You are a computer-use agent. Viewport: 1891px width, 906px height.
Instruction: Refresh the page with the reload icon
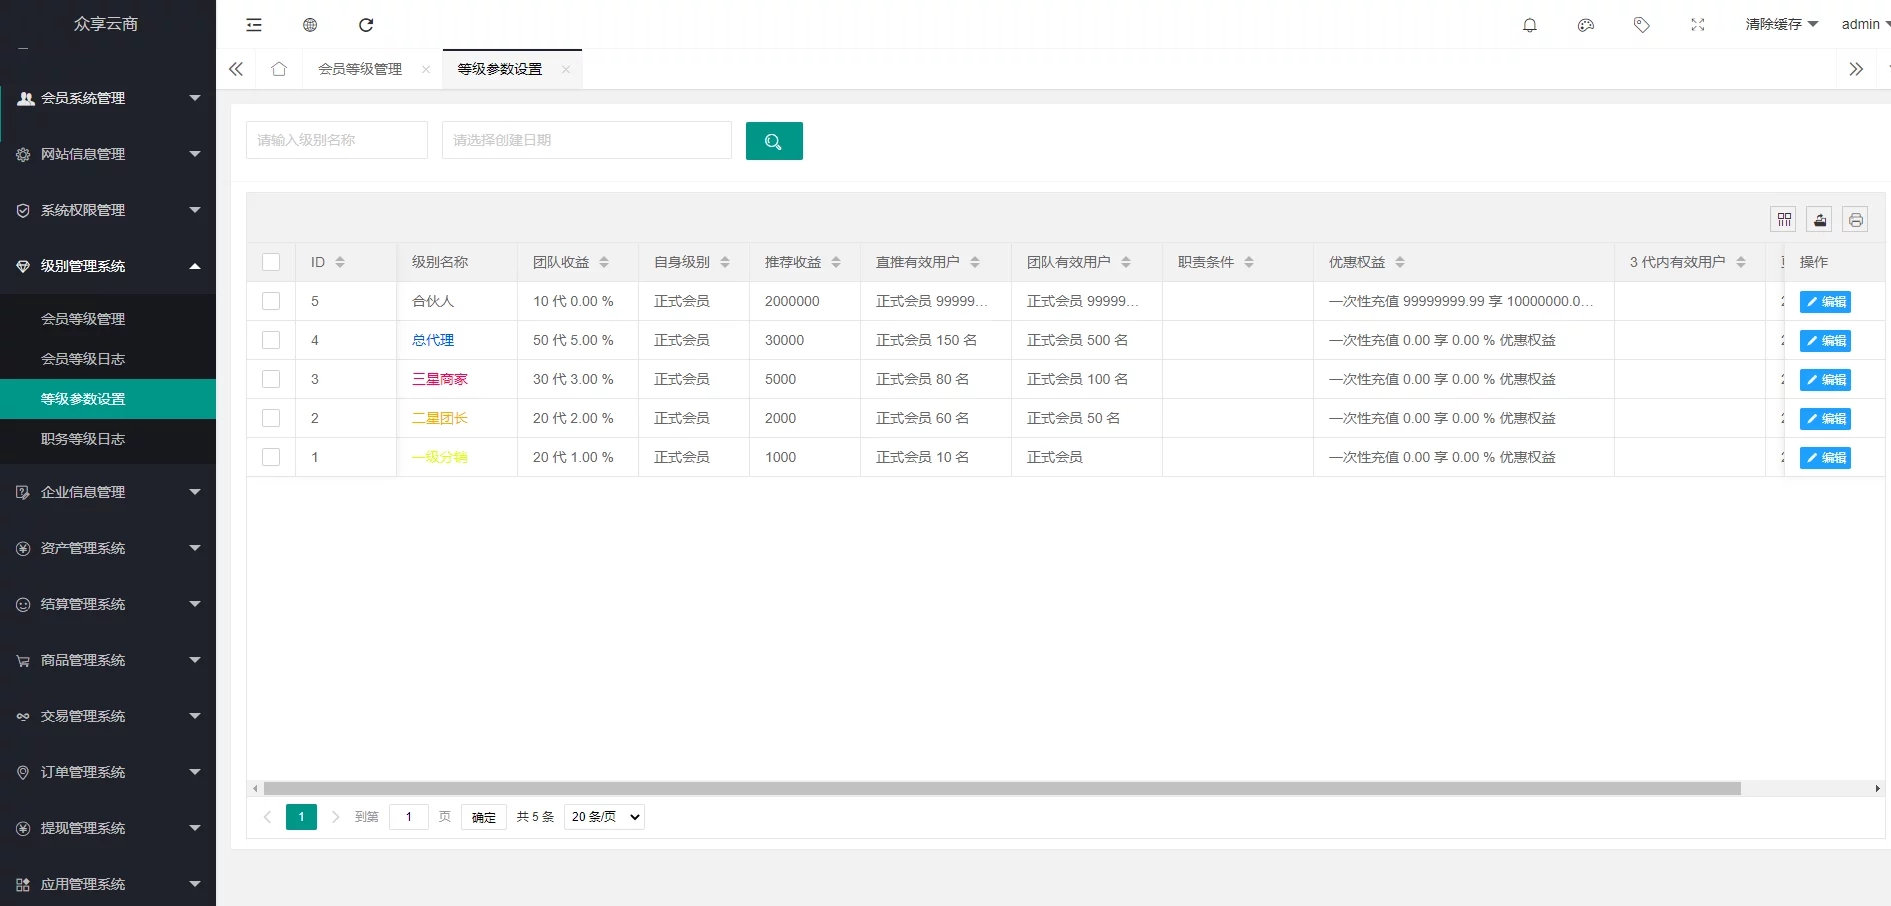(366, 25)
